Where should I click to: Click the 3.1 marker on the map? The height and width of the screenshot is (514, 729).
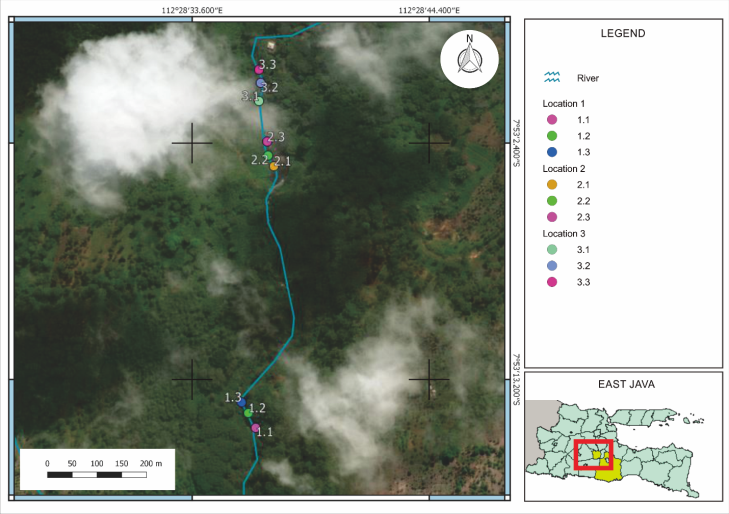coord(258,101)
